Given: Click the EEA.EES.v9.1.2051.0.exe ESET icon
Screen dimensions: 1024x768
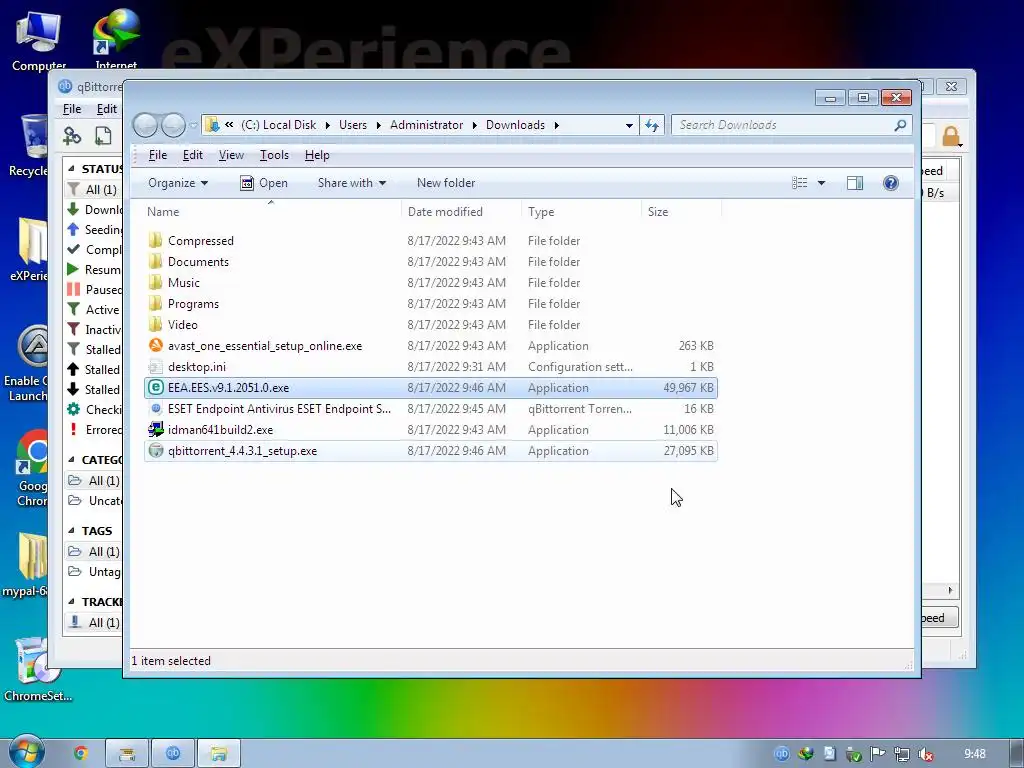Looking at the screenshot, I should click(x=155, y=387).
